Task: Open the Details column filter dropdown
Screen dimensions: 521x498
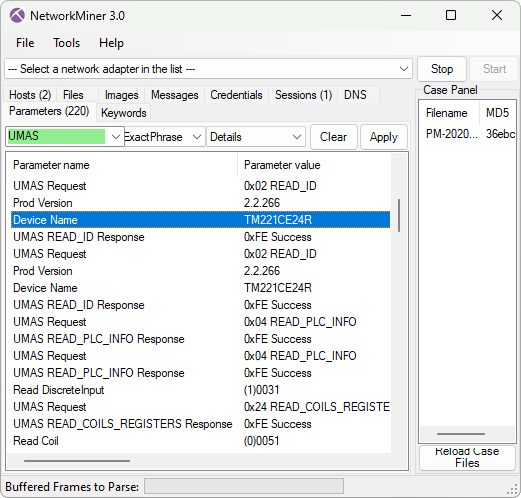Action: coord(256,137)
